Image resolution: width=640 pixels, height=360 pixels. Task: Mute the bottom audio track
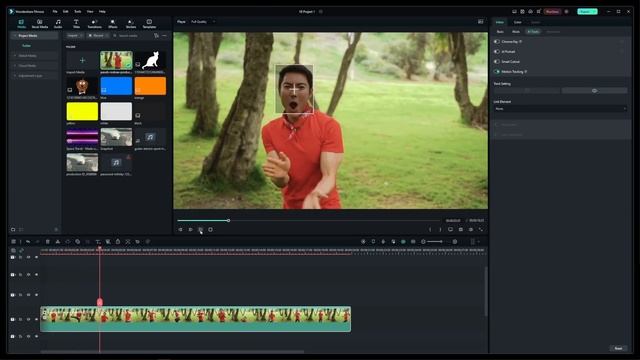(x=29, y=336)
